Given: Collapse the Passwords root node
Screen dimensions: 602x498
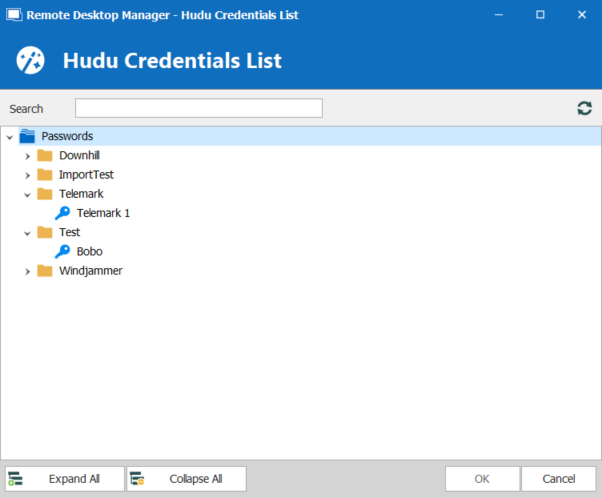Looking at the screenshot, I should (x=10, y=136).
